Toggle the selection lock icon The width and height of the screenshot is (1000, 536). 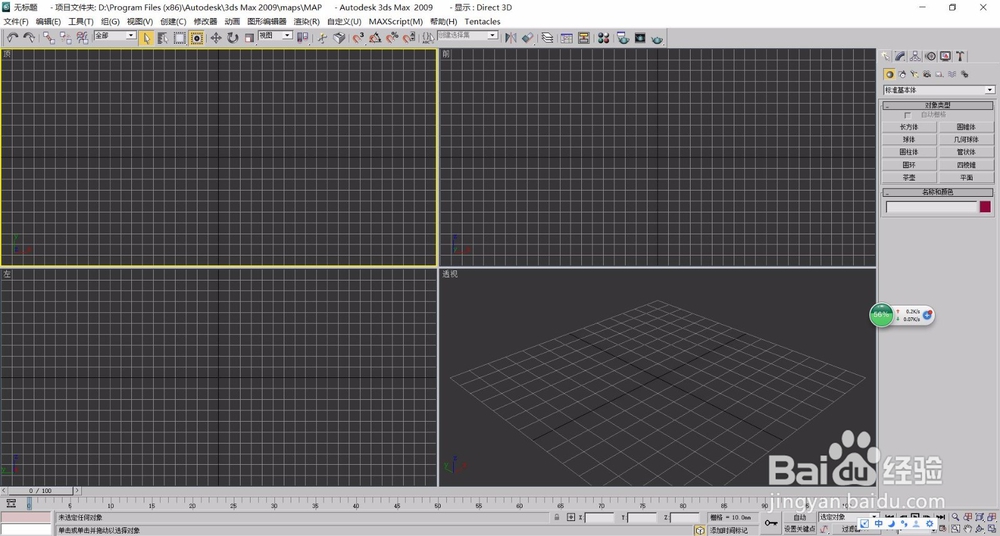pyautogui.click(x=557, y=517)
